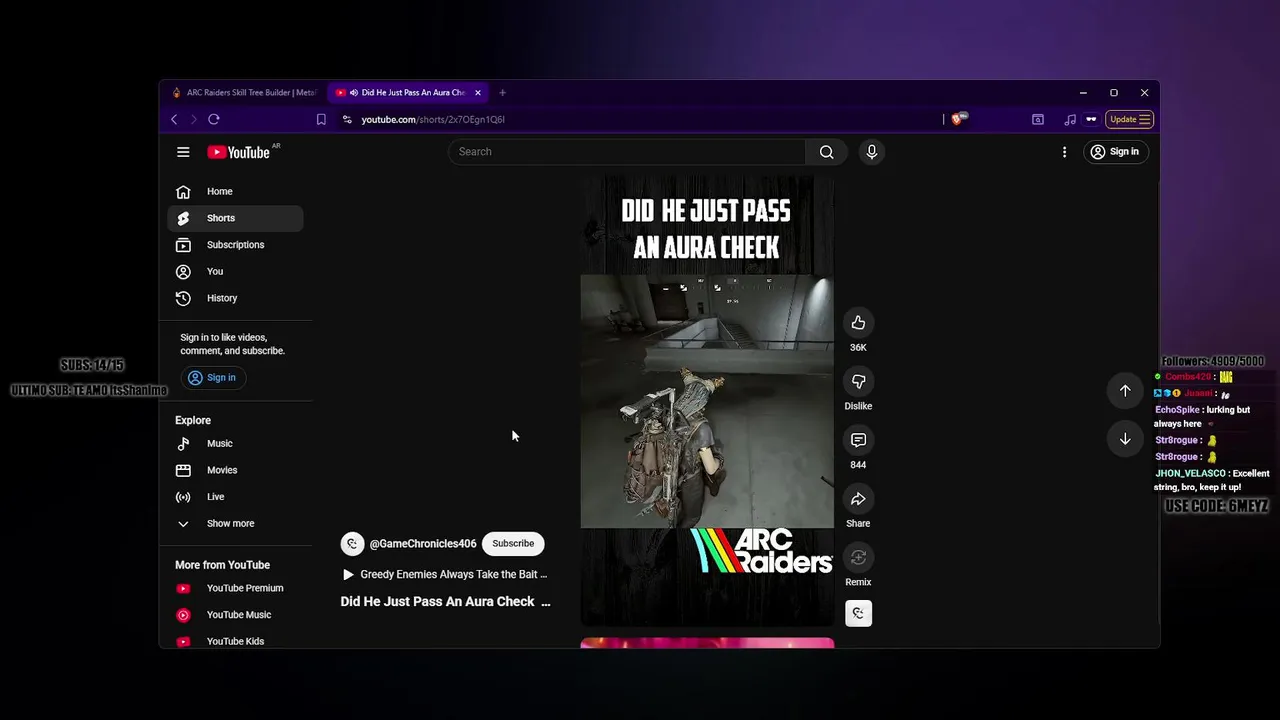Reload the page with the refresh icon
This screenshot has width=1280, height=720.
click(214, 119)
